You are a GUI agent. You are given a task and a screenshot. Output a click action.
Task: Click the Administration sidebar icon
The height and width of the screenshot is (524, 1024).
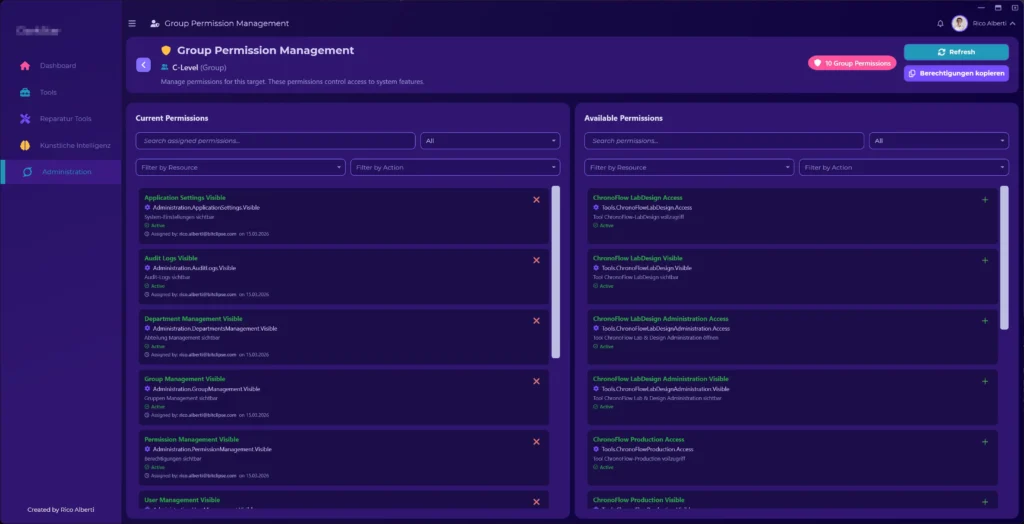pos(27,172)
